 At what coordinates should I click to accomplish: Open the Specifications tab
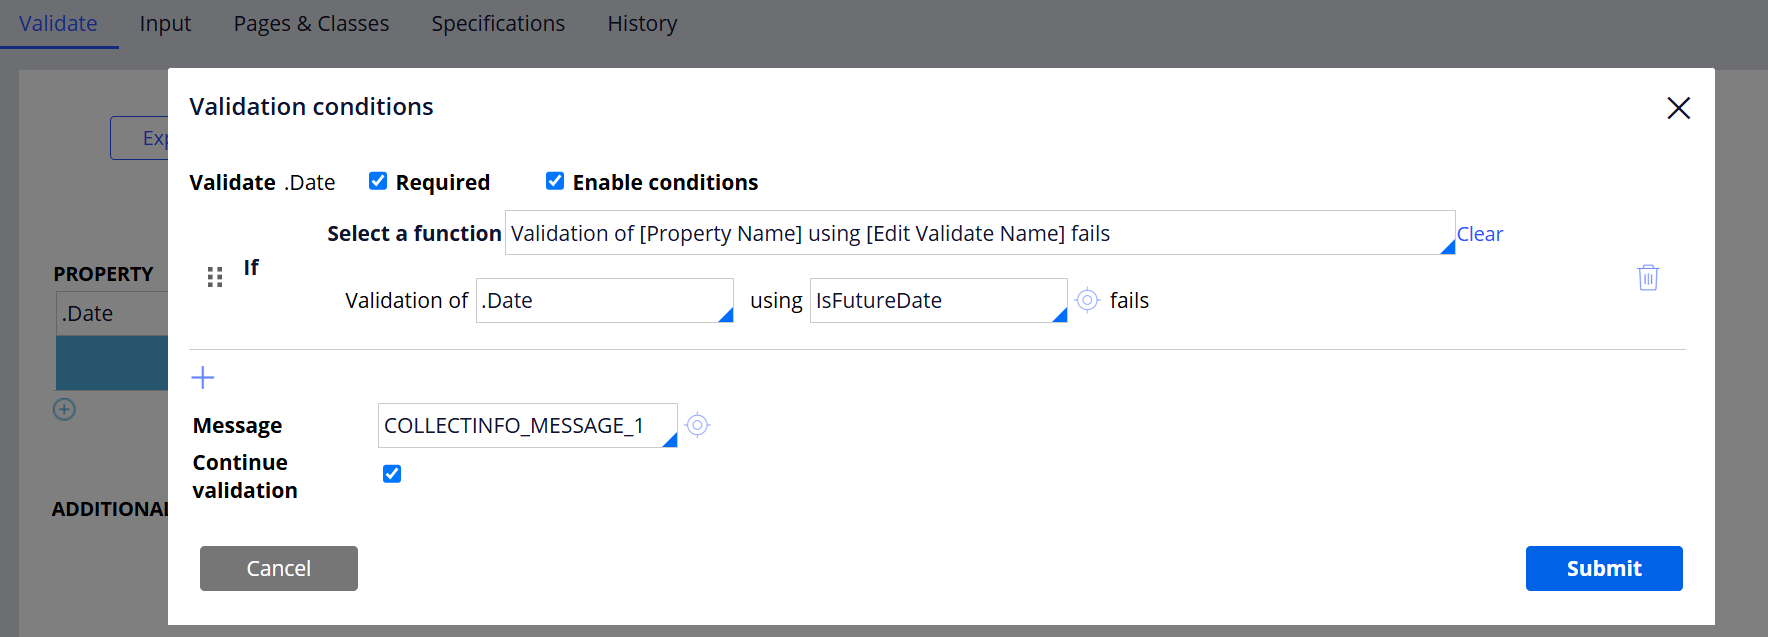click(x=498, y=23)
